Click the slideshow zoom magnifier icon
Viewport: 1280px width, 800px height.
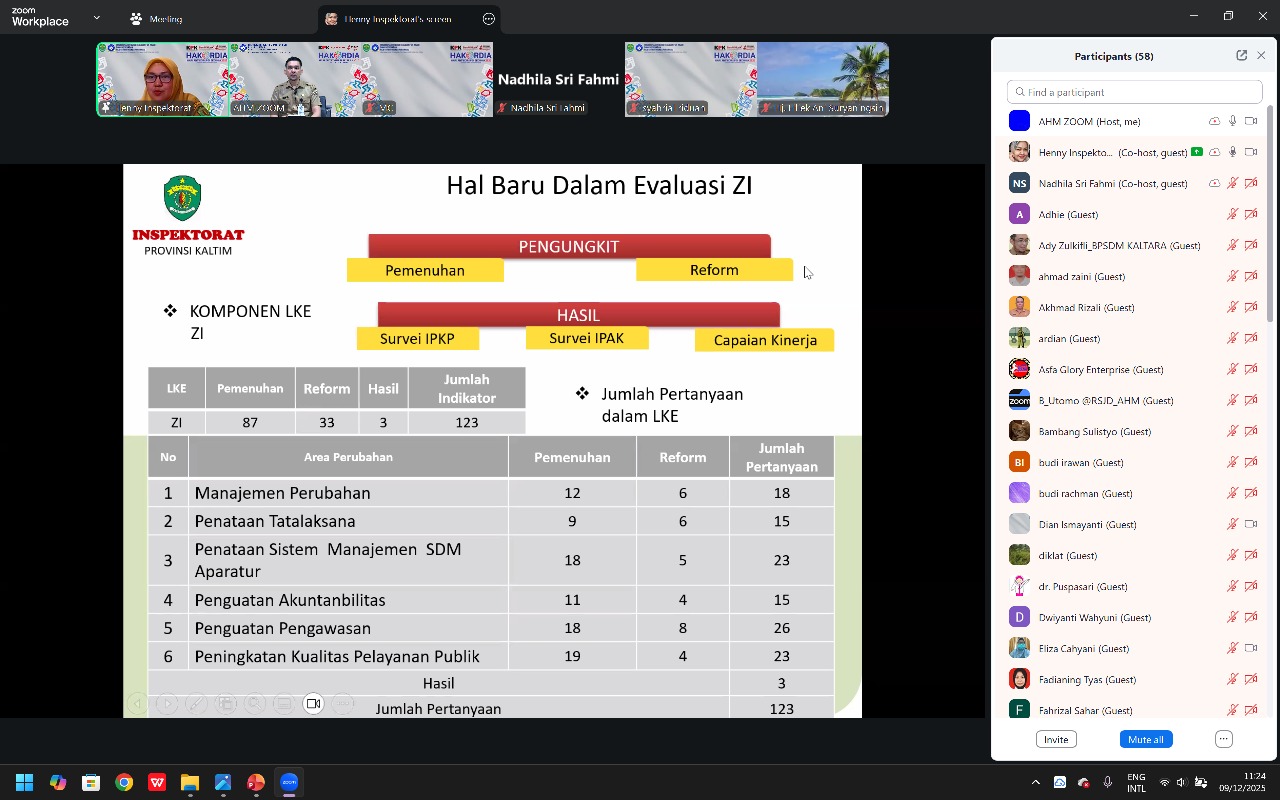point(254,704)
